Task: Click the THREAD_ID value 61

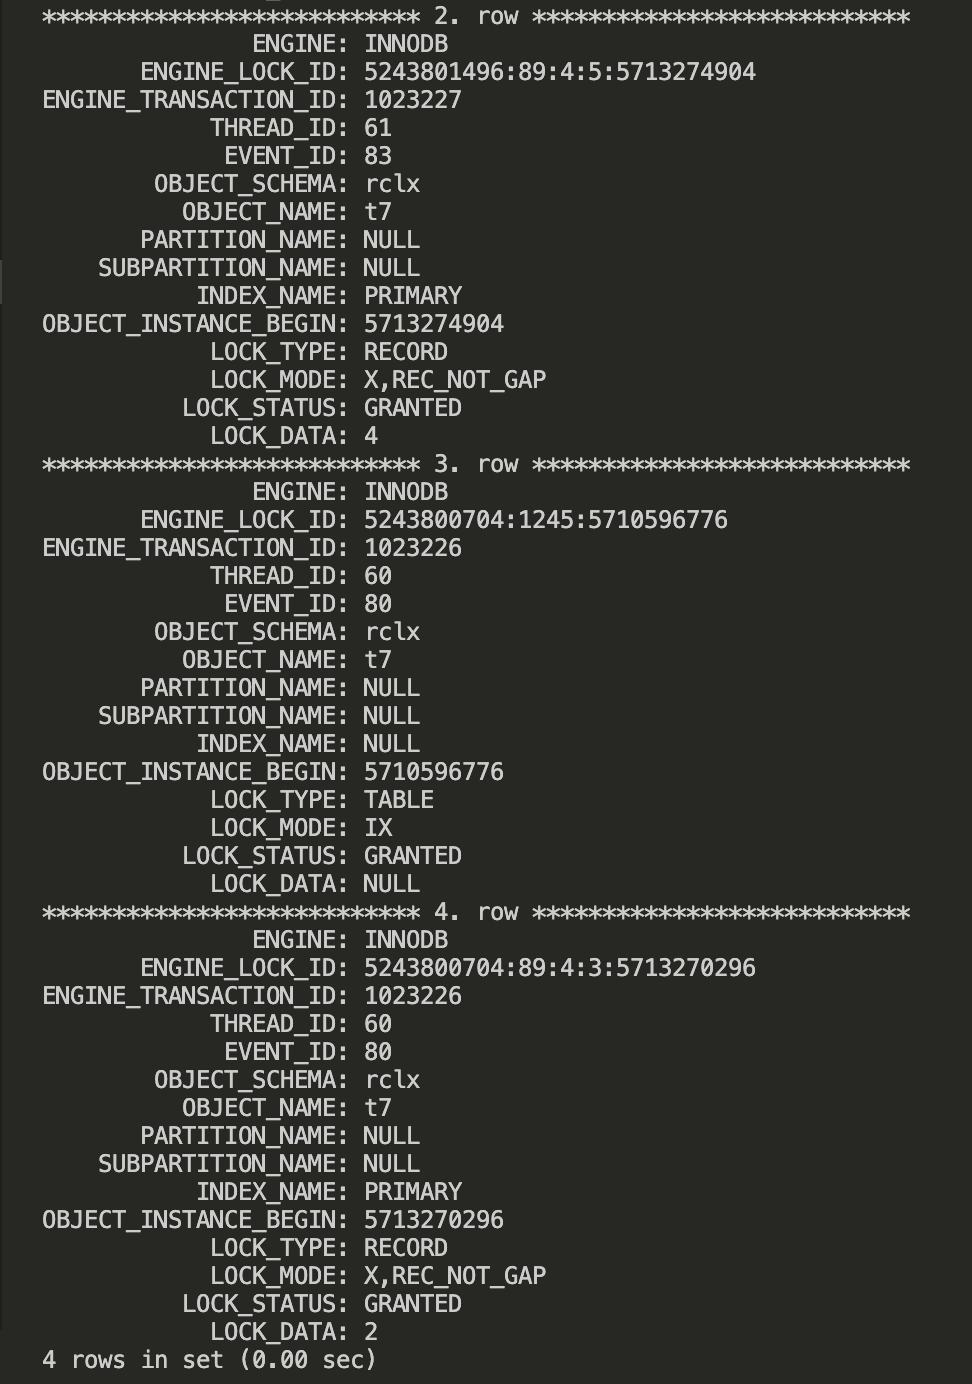Action: (377, 128)
